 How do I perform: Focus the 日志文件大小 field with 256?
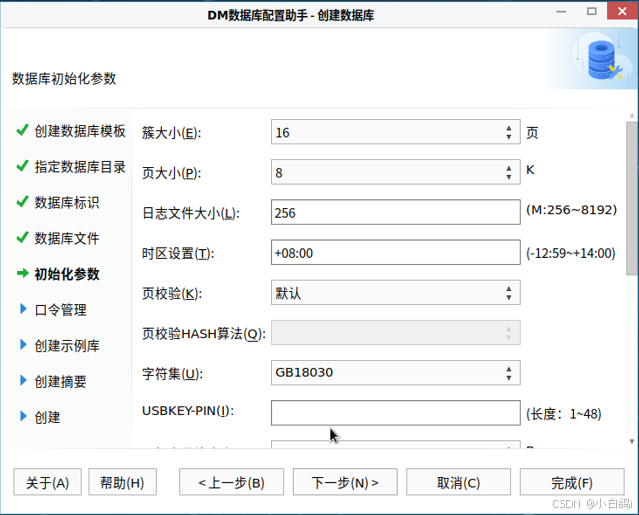pyautogui.click(x=395, y=212)
